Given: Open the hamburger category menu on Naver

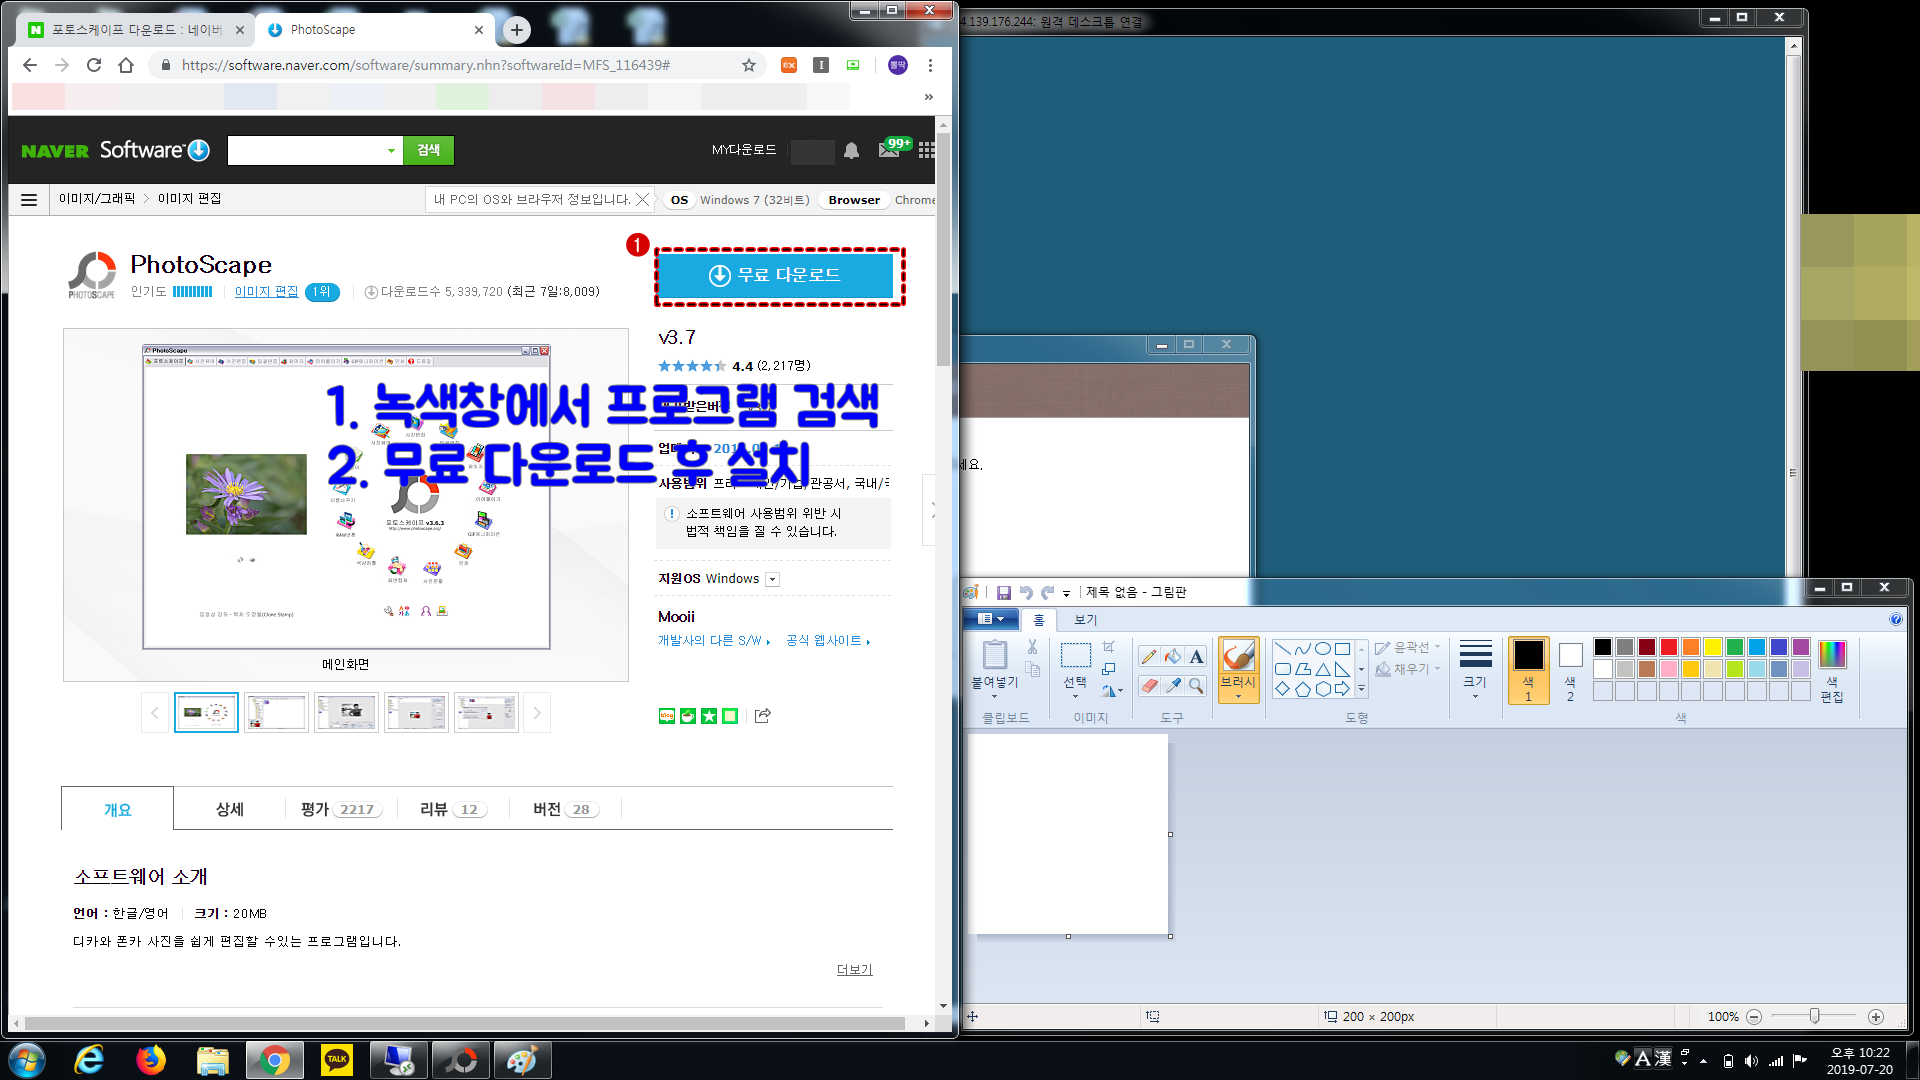Looking at the screenshot, I should click(x=29, y=200).
